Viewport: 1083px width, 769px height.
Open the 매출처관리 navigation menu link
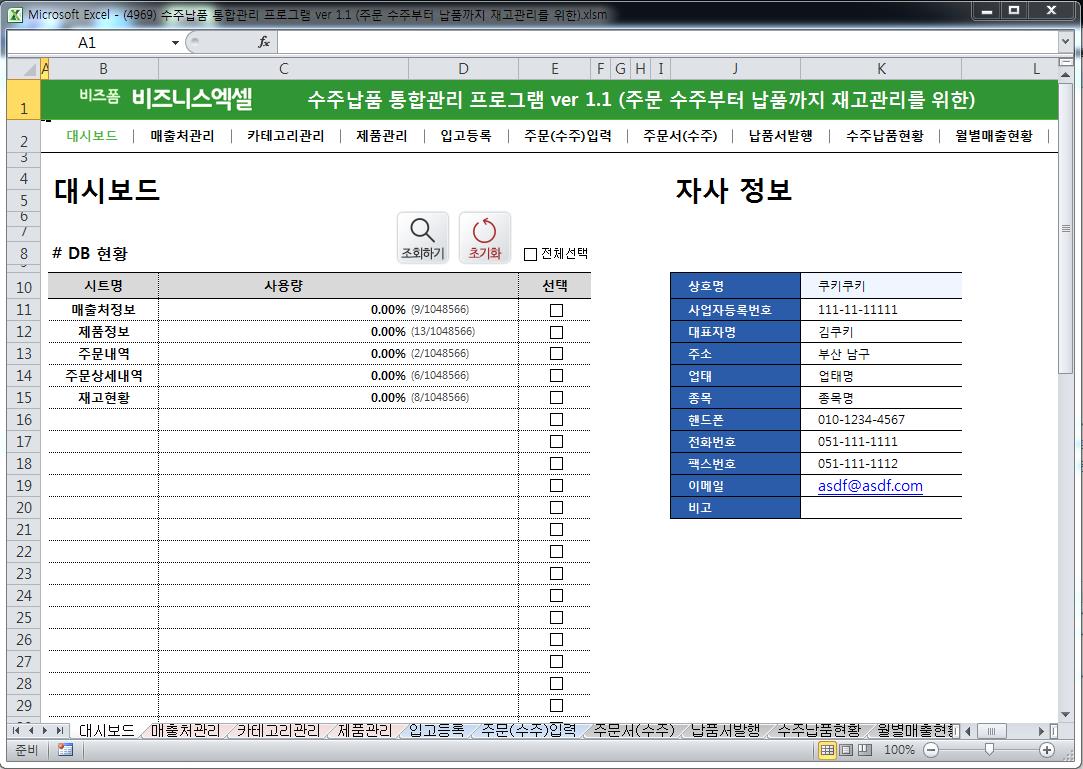(182, 136)
